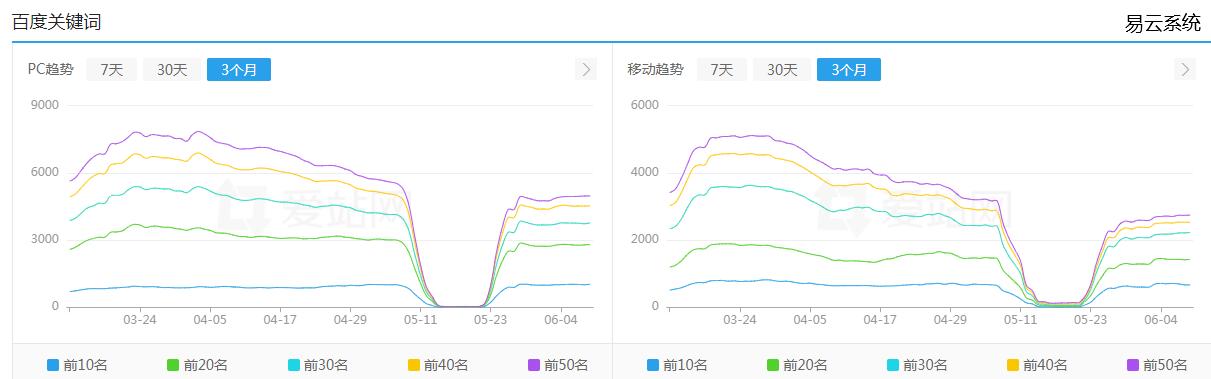Select 6000 value on mobile chart y-axis
This screenshot has height=379, width=1211.
645,104
